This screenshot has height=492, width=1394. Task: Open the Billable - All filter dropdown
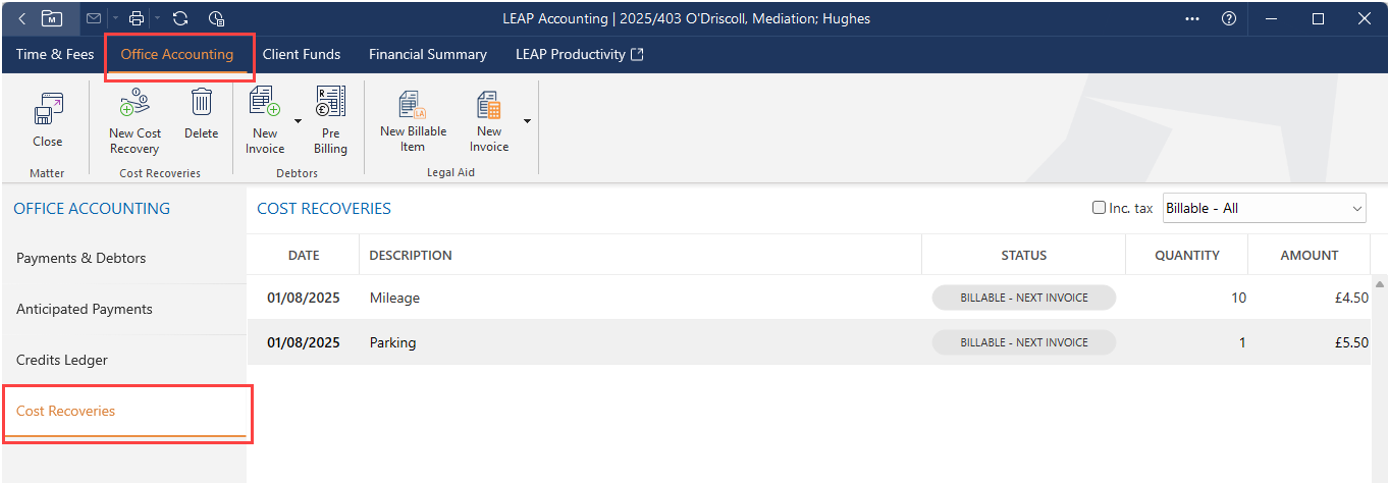tap(1264, 208)
